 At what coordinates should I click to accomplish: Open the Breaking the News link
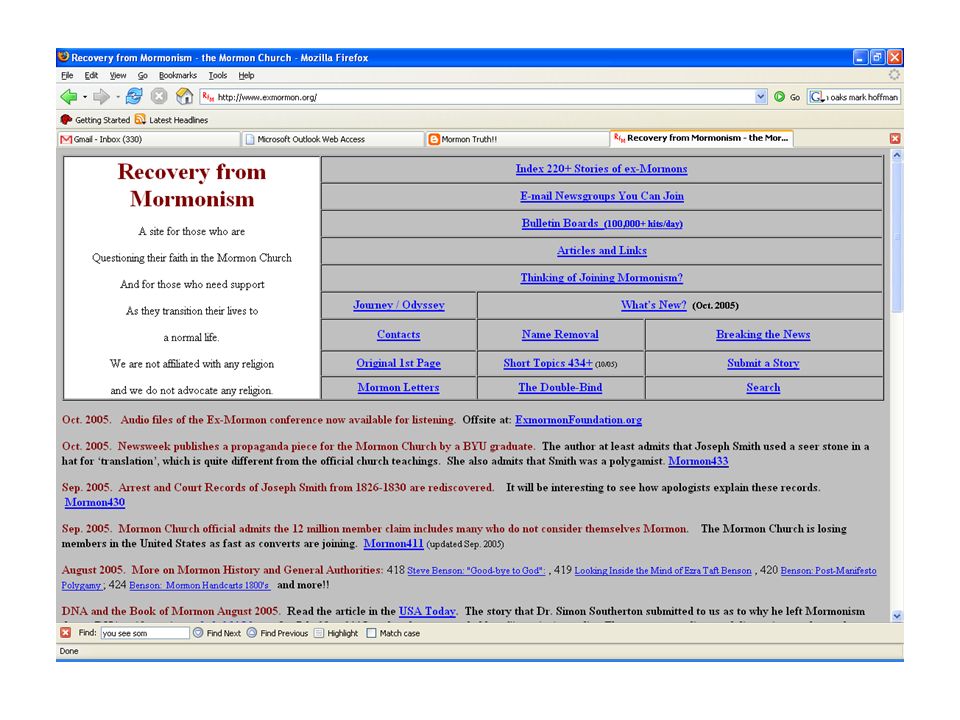(763, 334)
